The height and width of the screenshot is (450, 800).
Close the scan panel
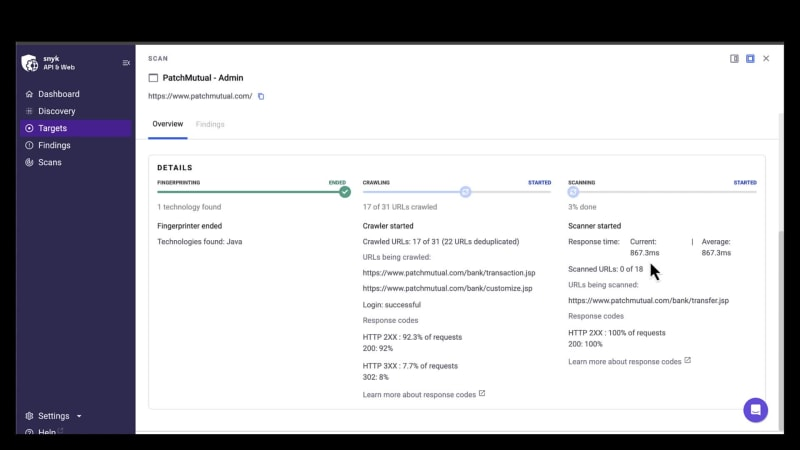pyautogui.click(x=766, y=59)
